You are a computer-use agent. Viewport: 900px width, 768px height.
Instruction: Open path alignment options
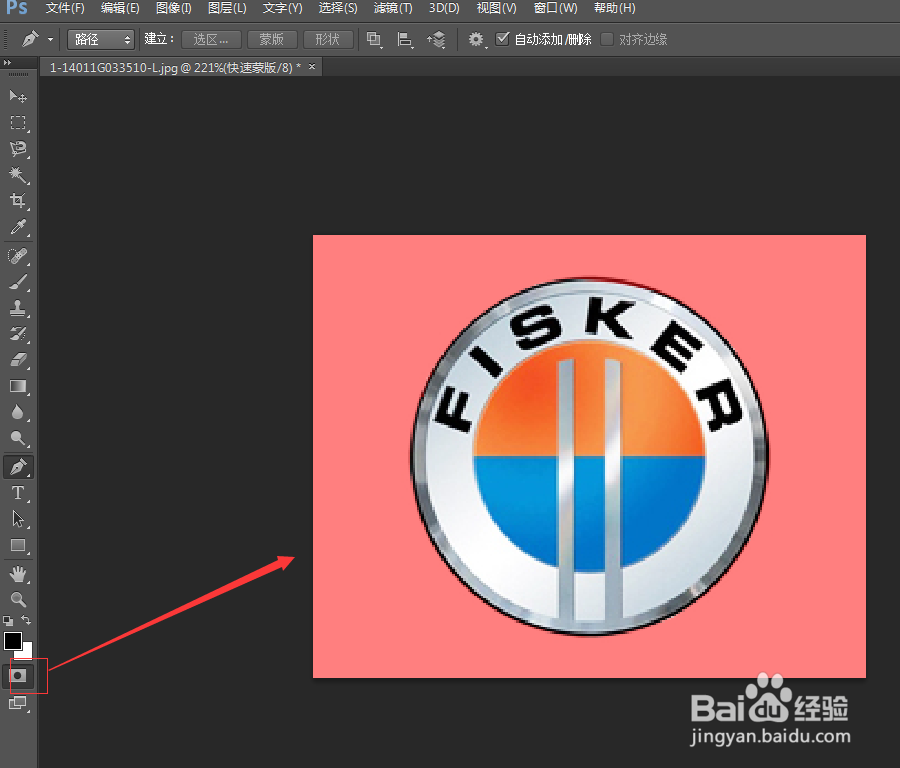point(405,40)
